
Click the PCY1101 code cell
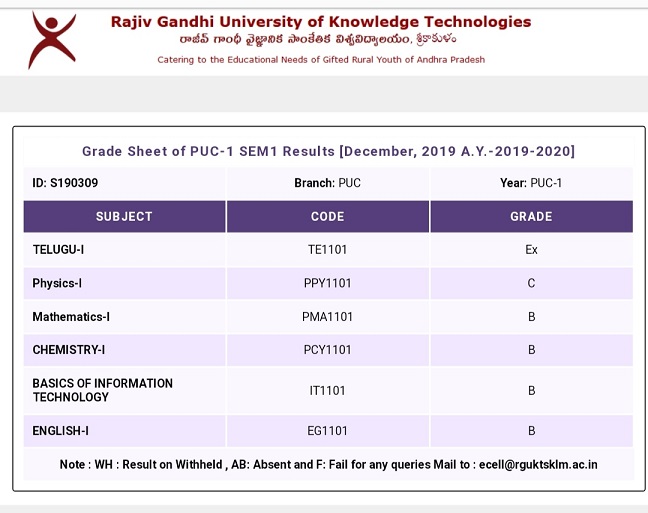click(x=328, y=350)
